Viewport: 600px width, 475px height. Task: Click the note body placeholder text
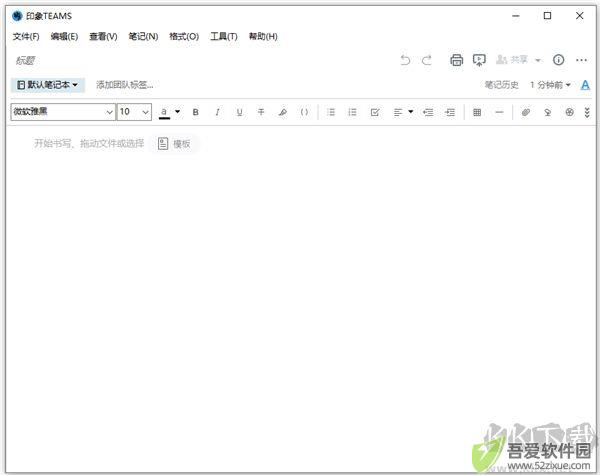pyautogui.click(x=89, y=144)
